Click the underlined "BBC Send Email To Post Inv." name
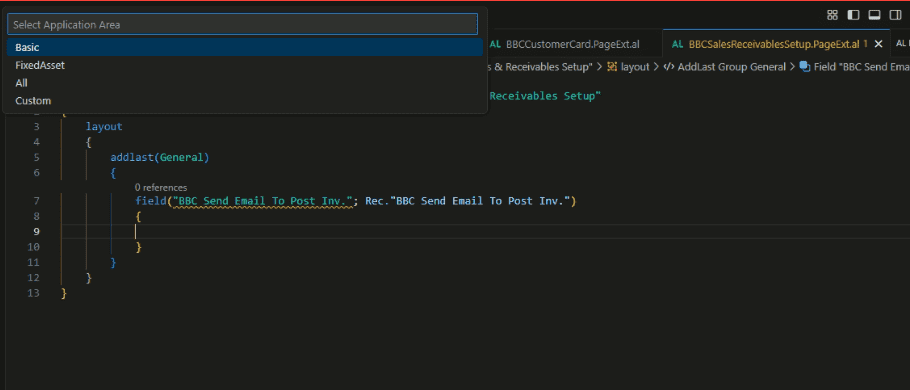910x390 pixels. (x=264, y=201)
